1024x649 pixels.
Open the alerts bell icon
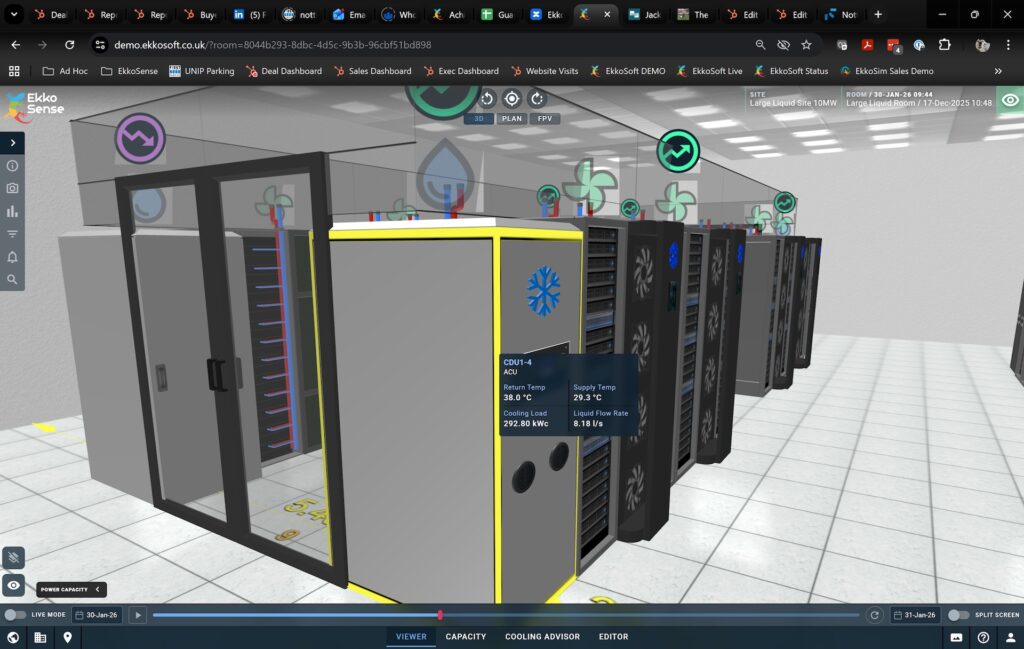click(12, 257)
